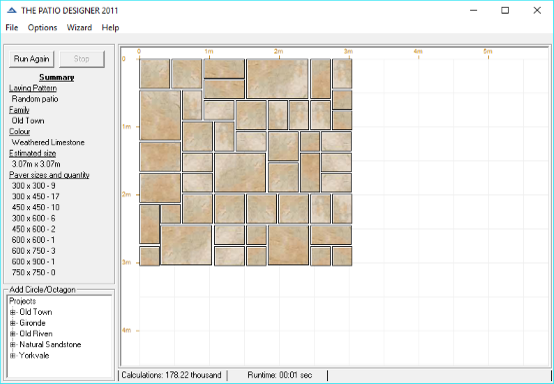Maximize the Patio Designer window
This screenshot has width=554, height=384.
coord(505,11)
